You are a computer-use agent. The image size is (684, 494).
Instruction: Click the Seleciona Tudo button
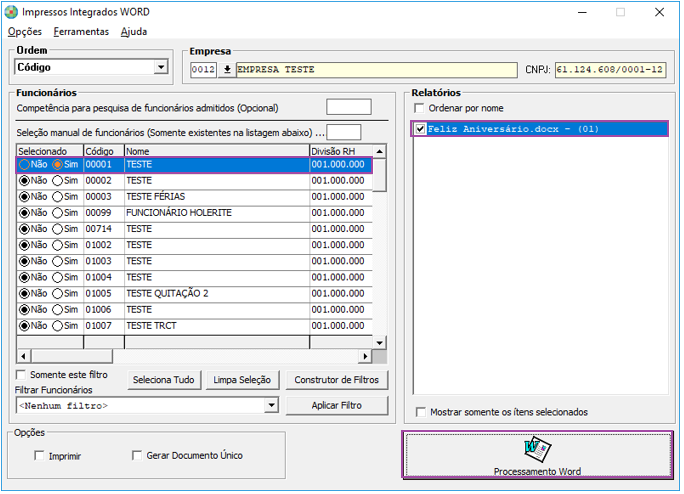tap(164, 381)
